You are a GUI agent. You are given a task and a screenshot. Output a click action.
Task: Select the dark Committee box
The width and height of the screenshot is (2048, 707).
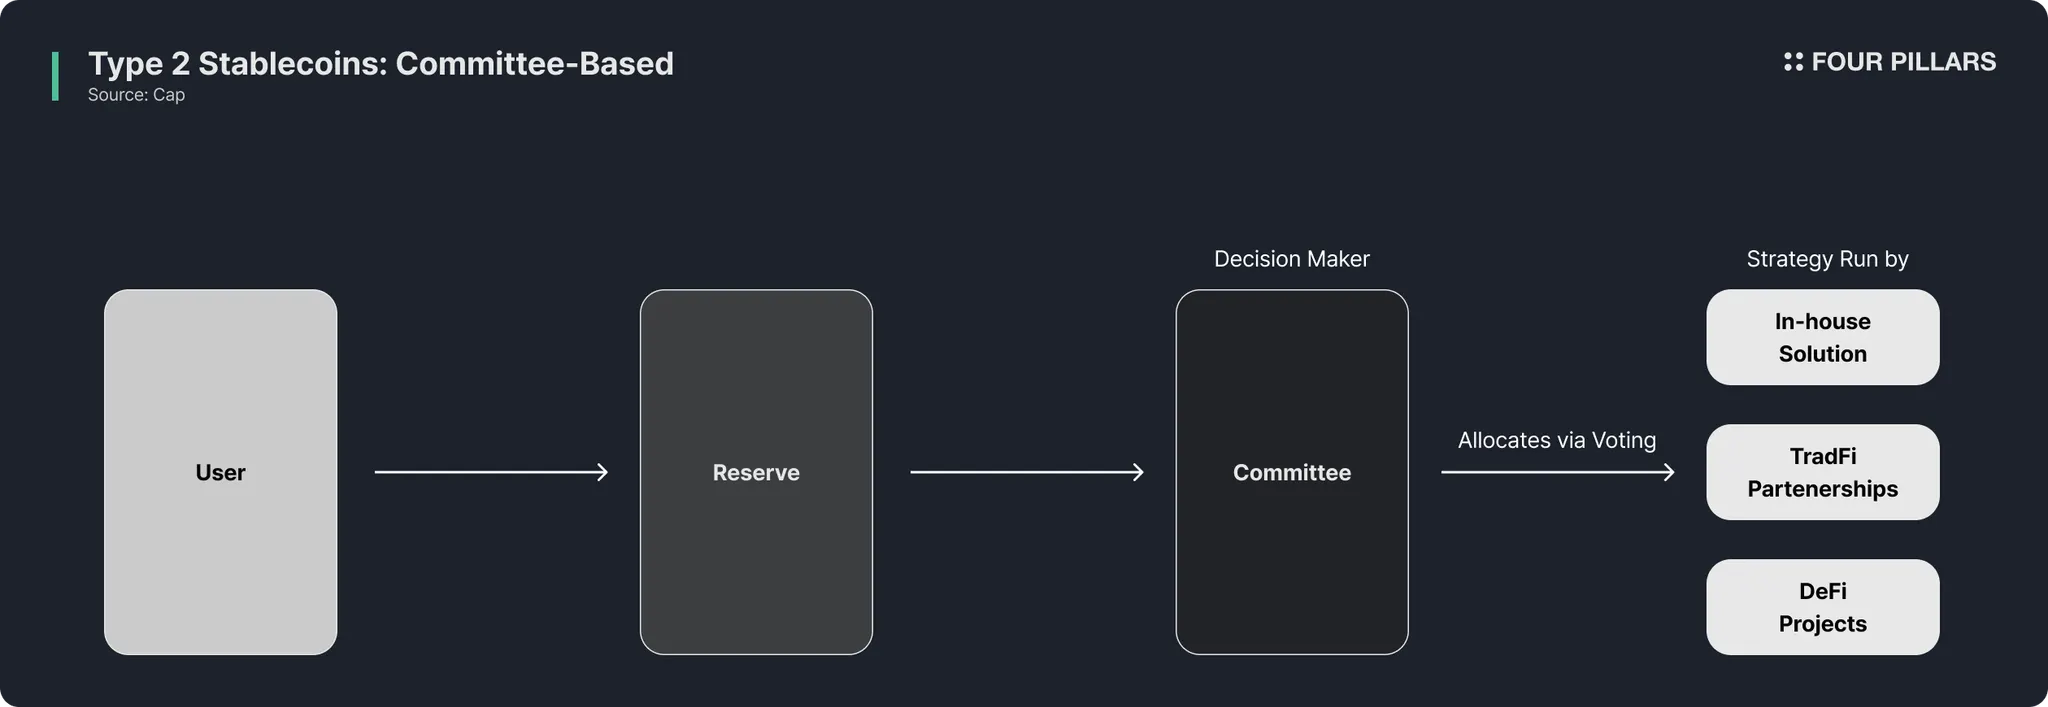[x=1291, y=472]
